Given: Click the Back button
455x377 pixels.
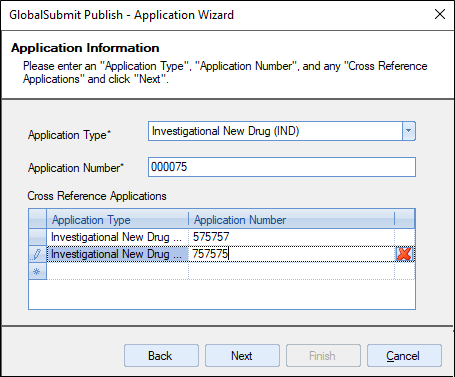Looking at the screenshot, I should coord(161,356).
